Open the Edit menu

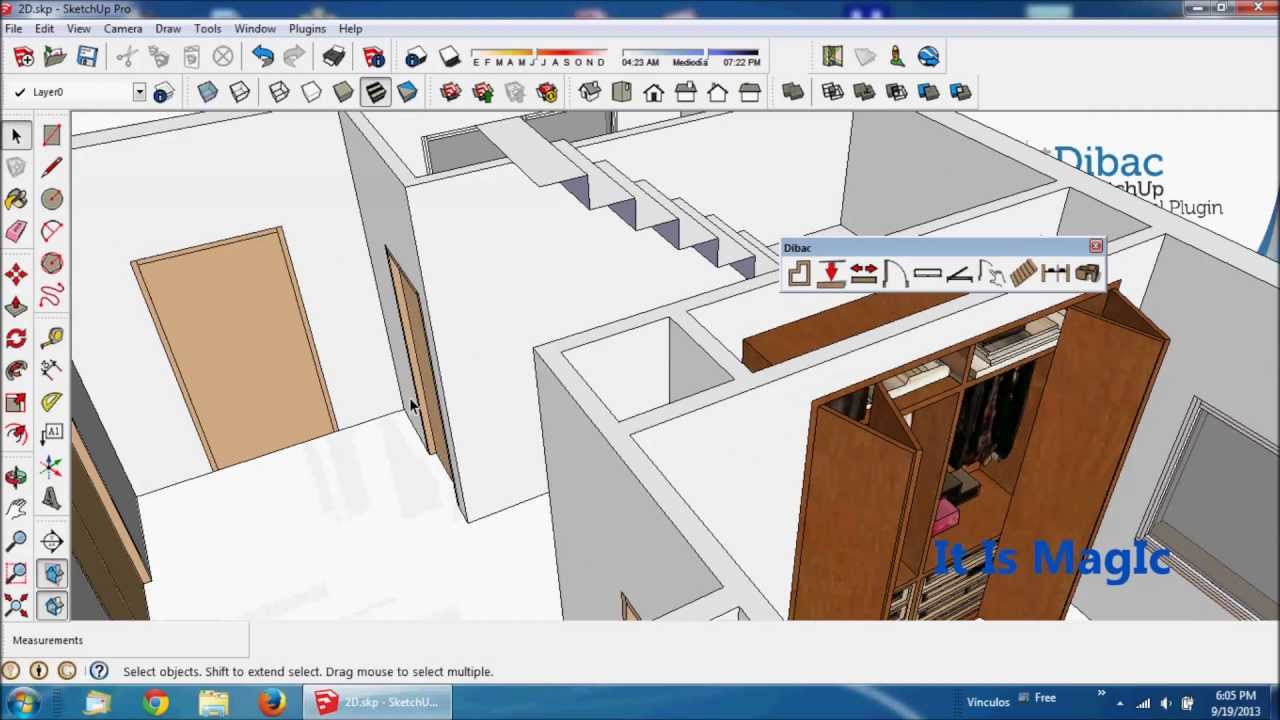(44, 29)
